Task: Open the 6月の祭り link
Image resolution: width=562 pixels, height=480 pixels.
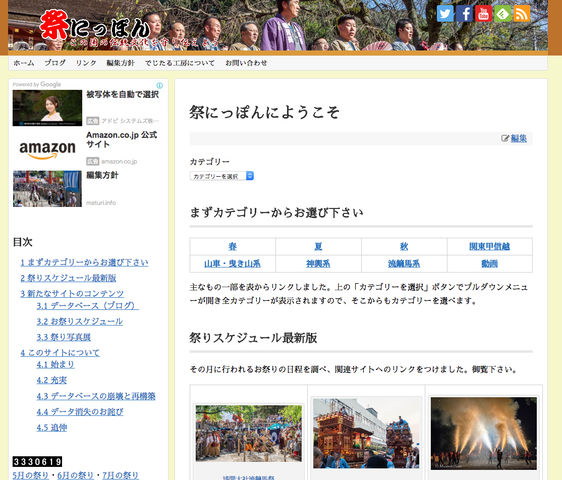Action: coord(76,475)
